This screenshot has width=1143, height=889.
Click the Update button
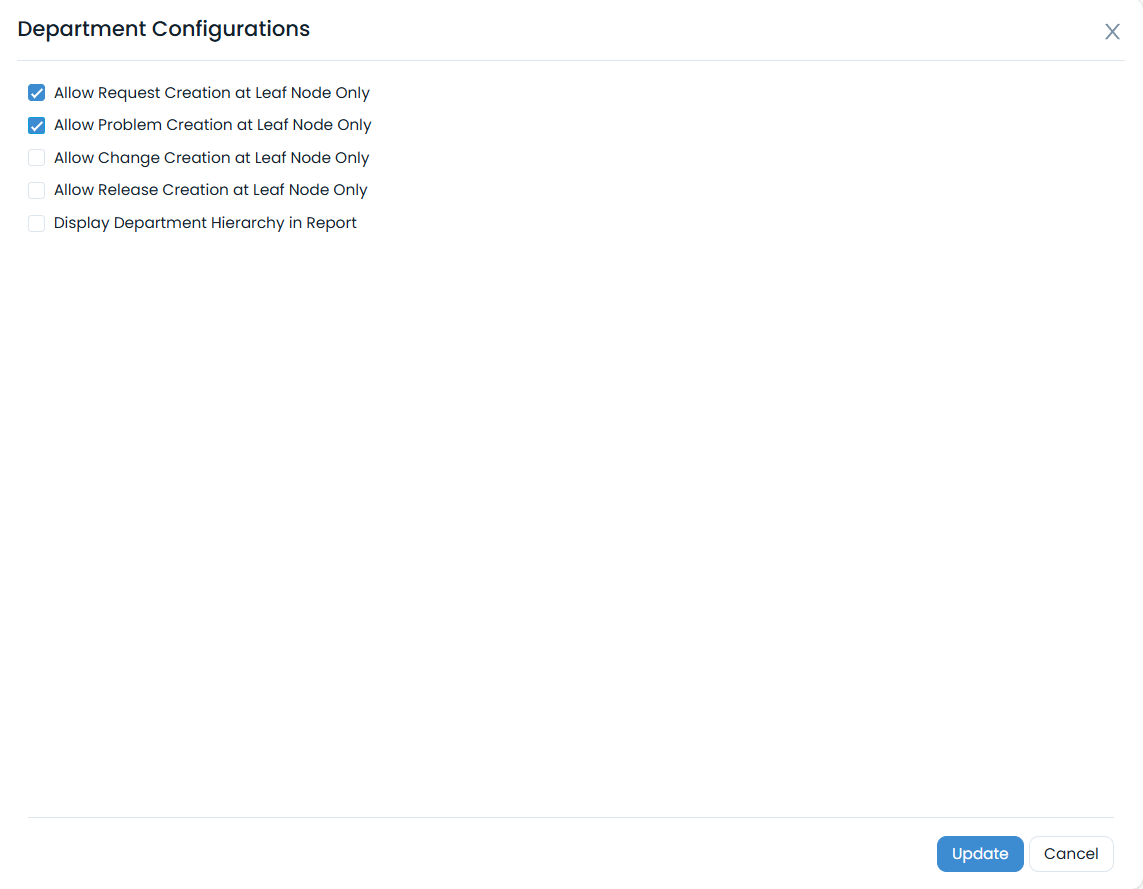(979, 854)
